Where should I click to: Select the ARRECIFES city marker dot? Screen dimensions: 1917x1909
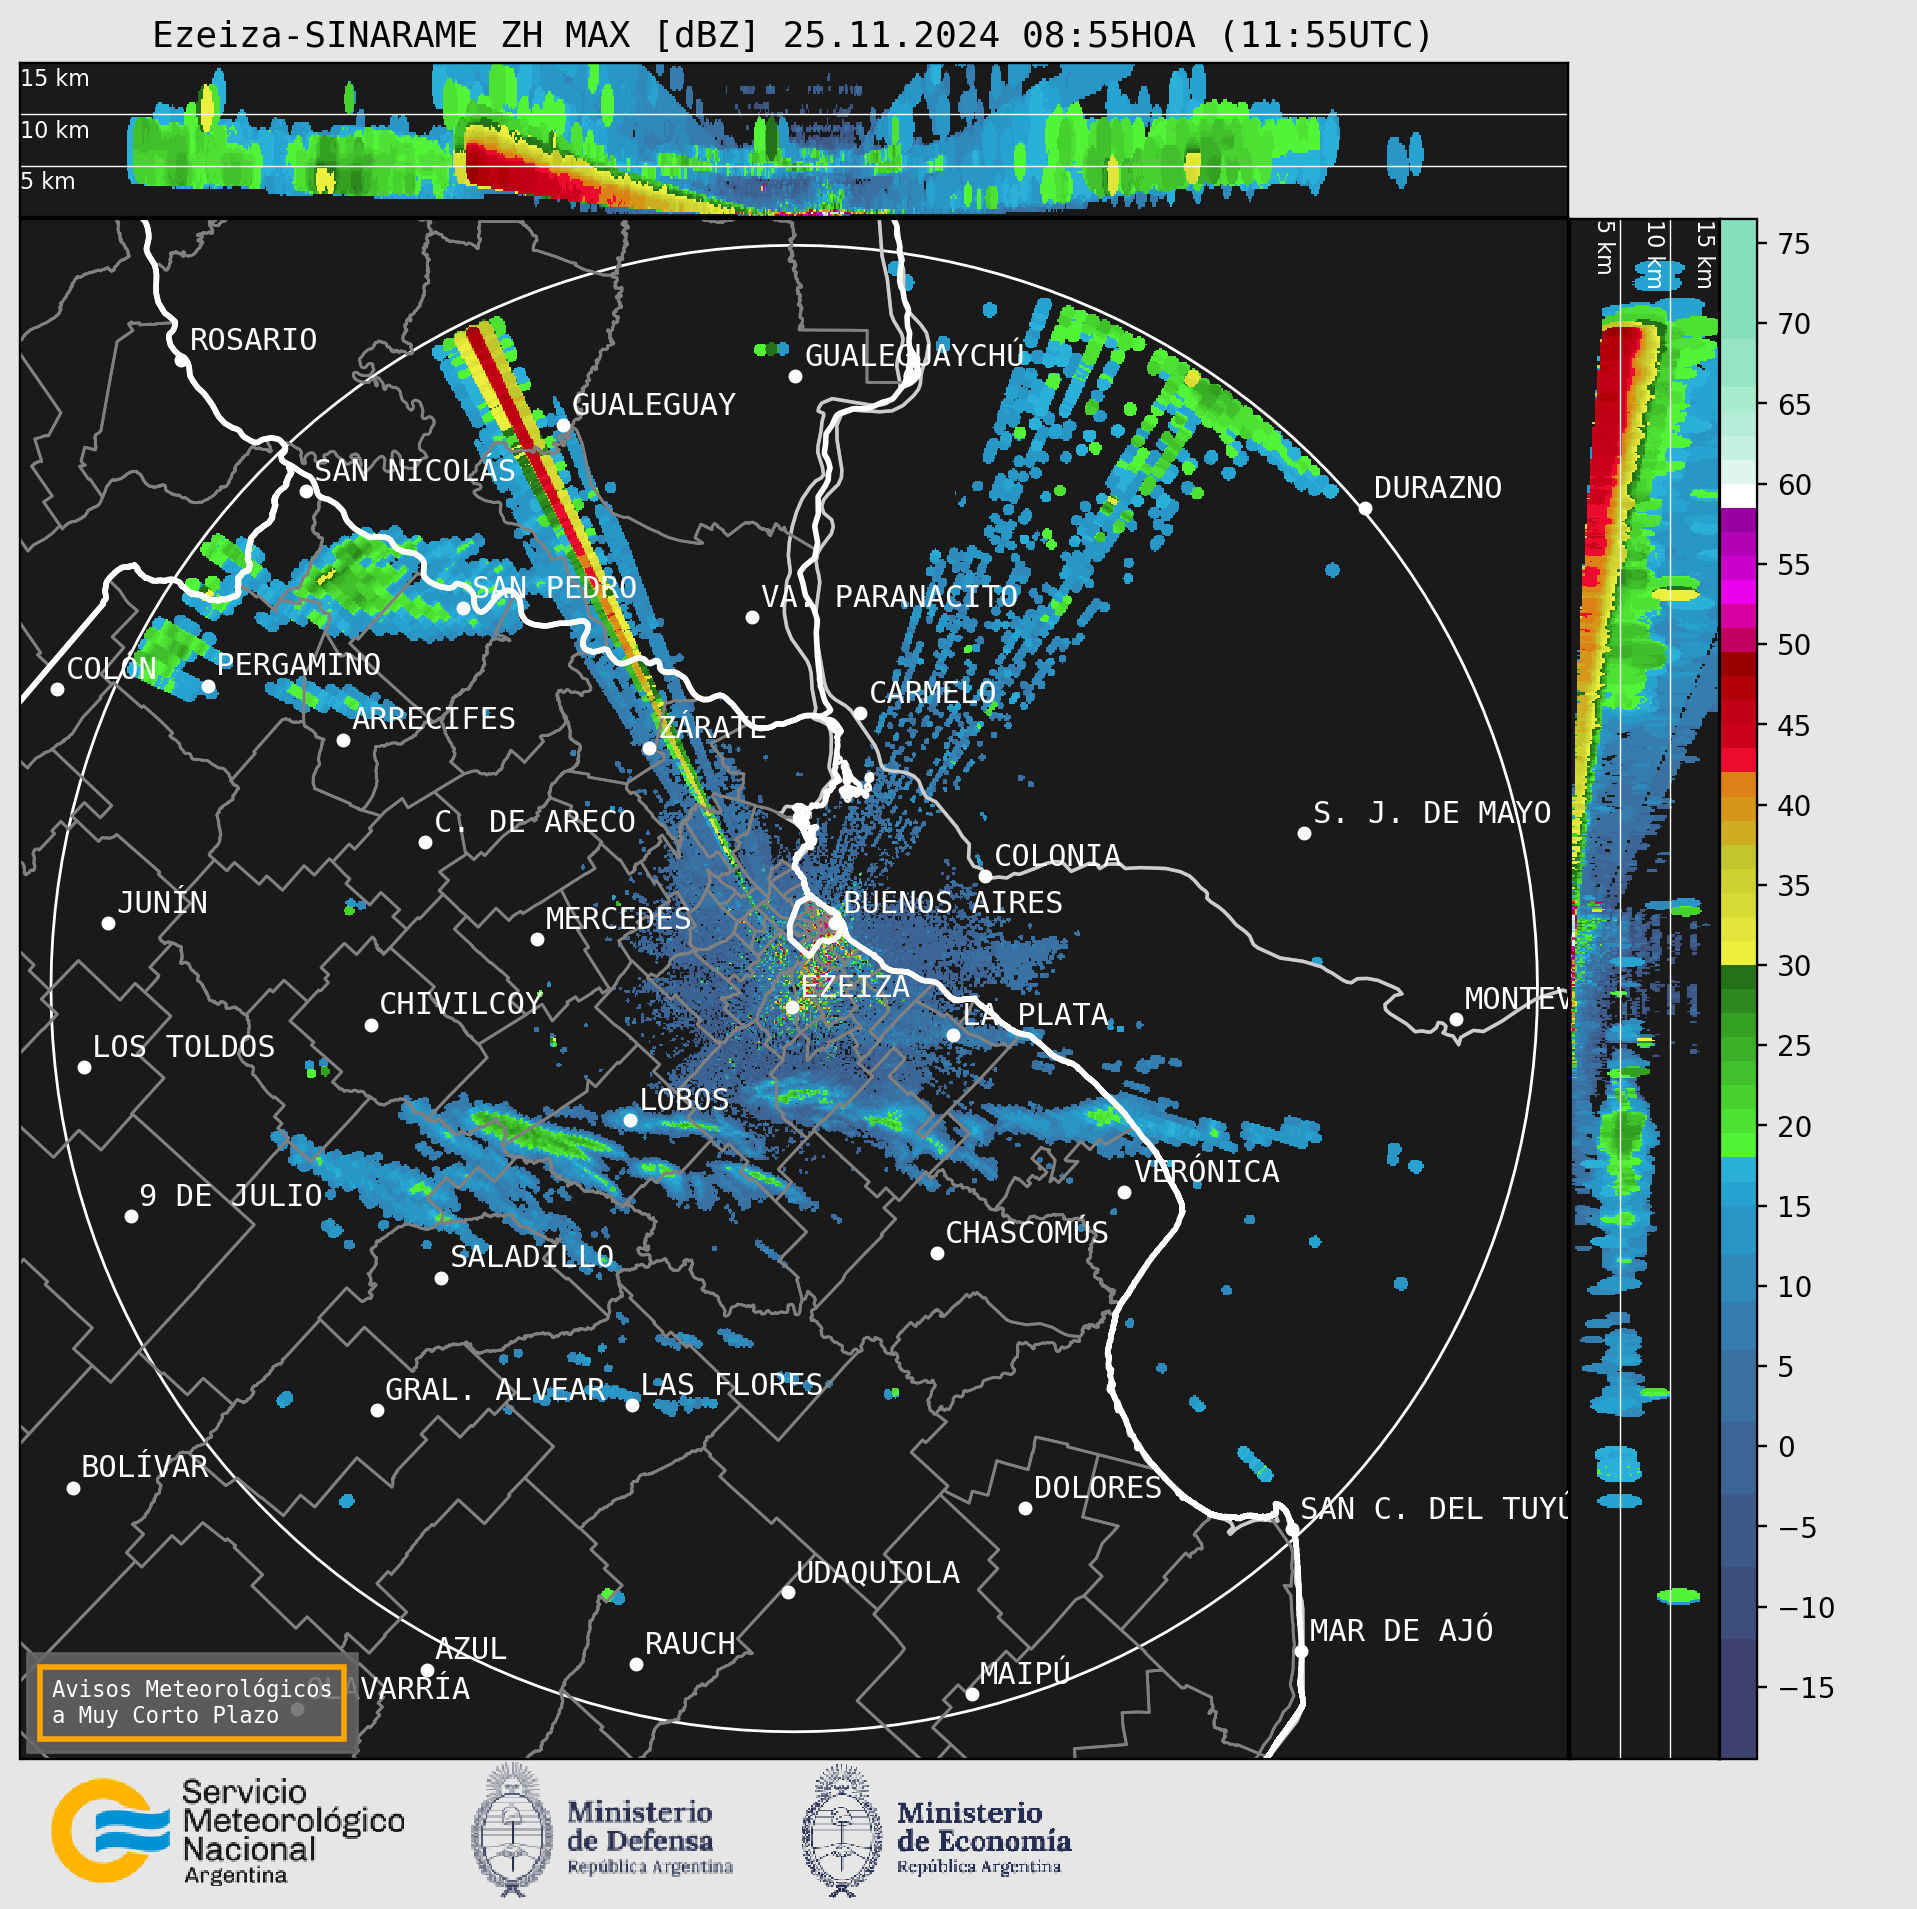pyautogui.click(x=343, y=740)
